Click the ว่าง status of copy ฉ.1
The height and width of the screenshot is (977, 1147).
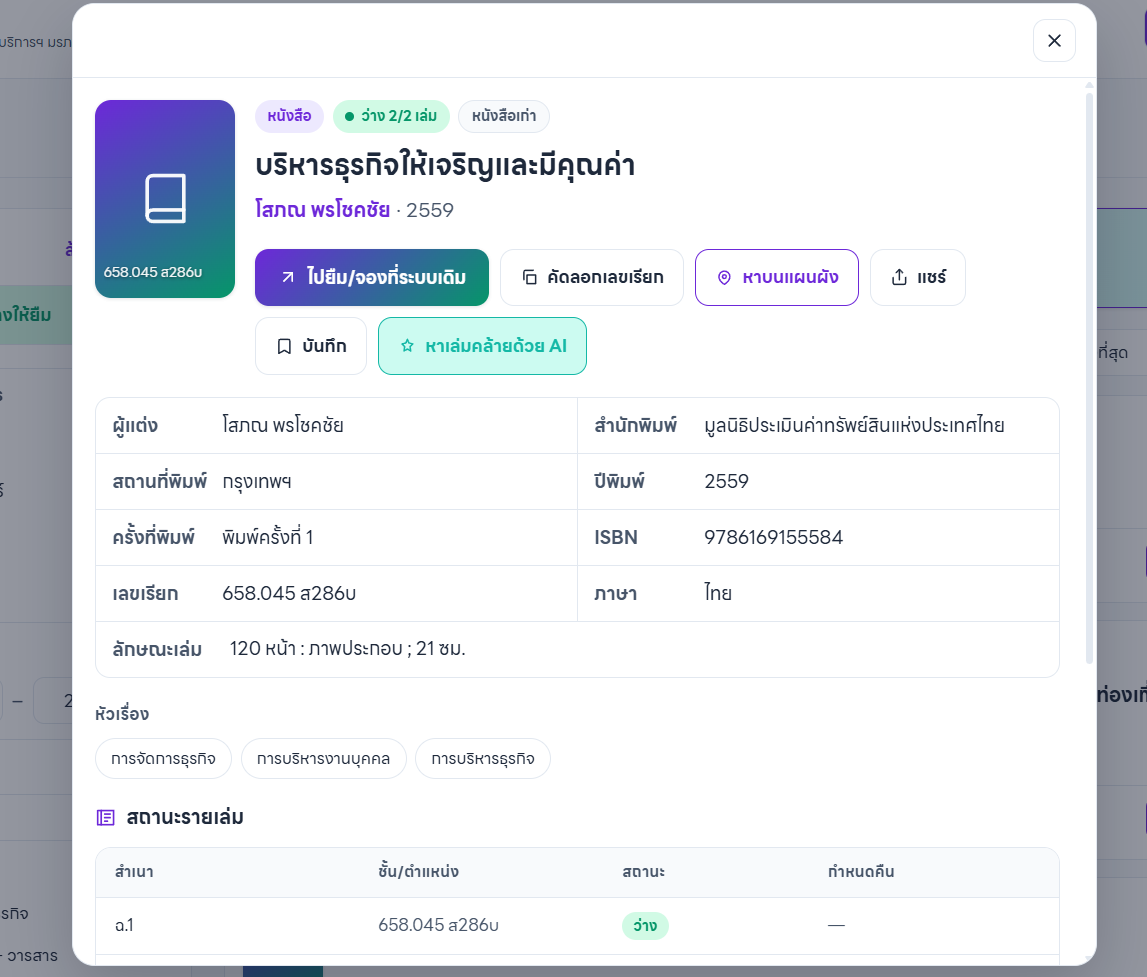coord(645,926)
